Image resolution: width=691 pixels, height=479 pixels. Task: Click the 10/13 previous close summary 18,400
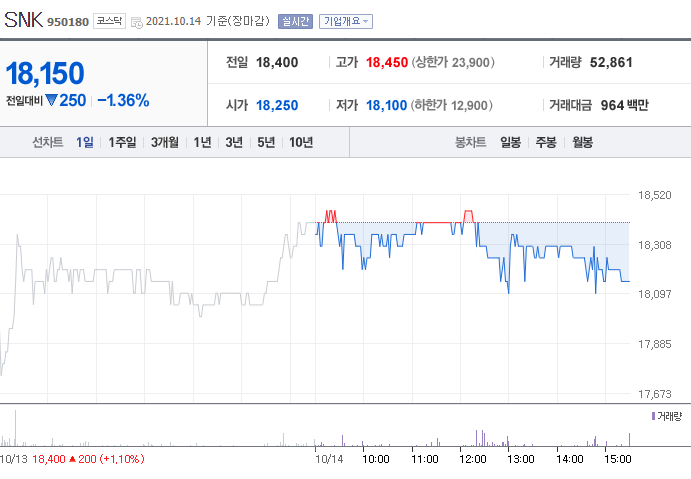48,460
